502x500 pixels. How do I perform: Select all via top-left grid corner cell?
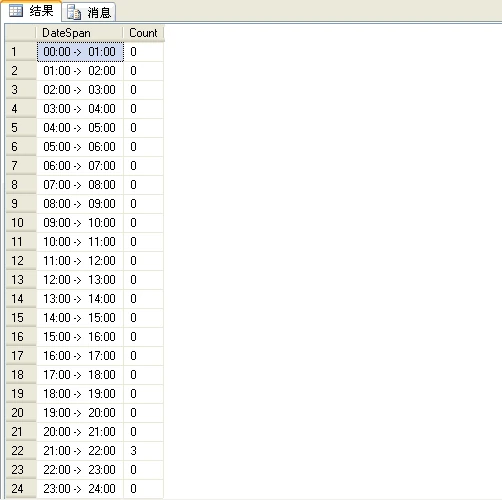tap(21, 33)
